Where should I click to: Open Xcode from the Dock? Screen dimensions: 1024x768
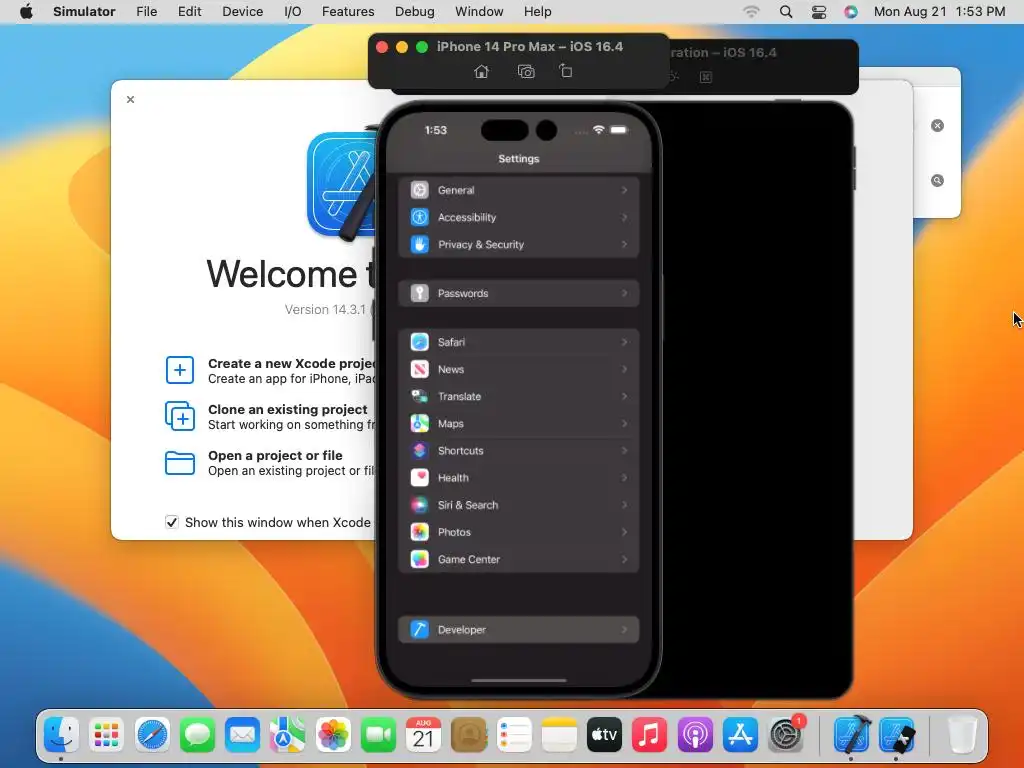852,735
